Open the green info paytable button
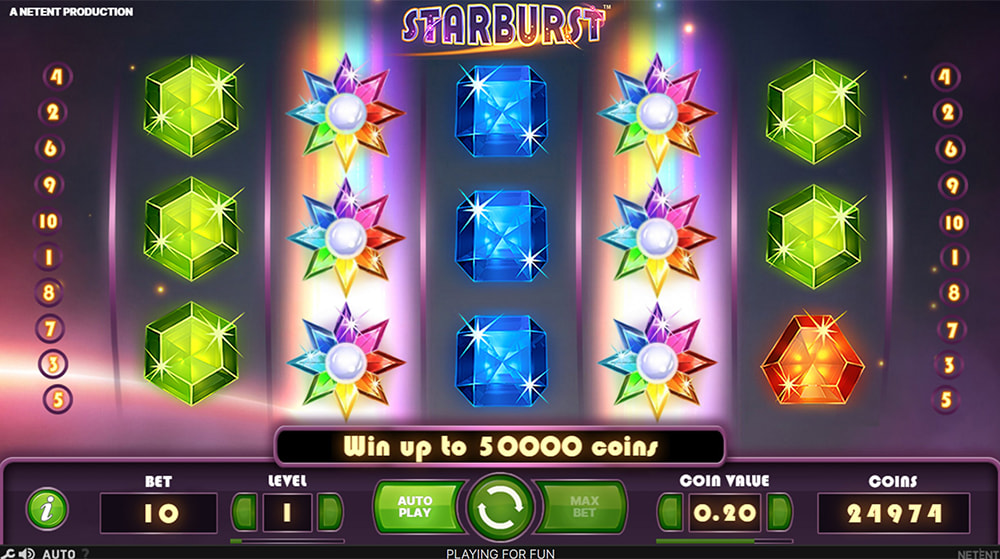 click(47, 509)
